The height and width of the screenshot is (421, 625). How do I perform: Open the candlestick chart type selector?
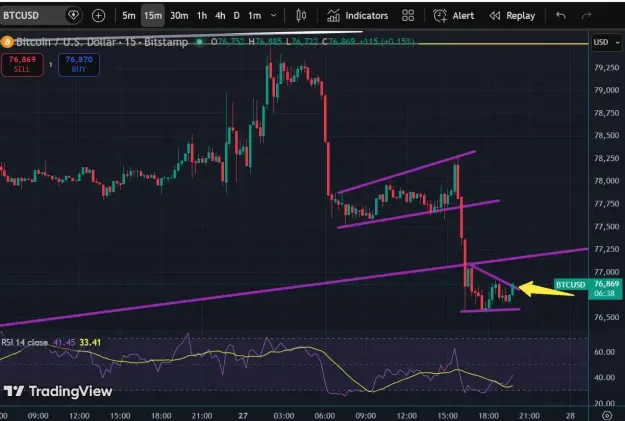click(x=301, y=16)
